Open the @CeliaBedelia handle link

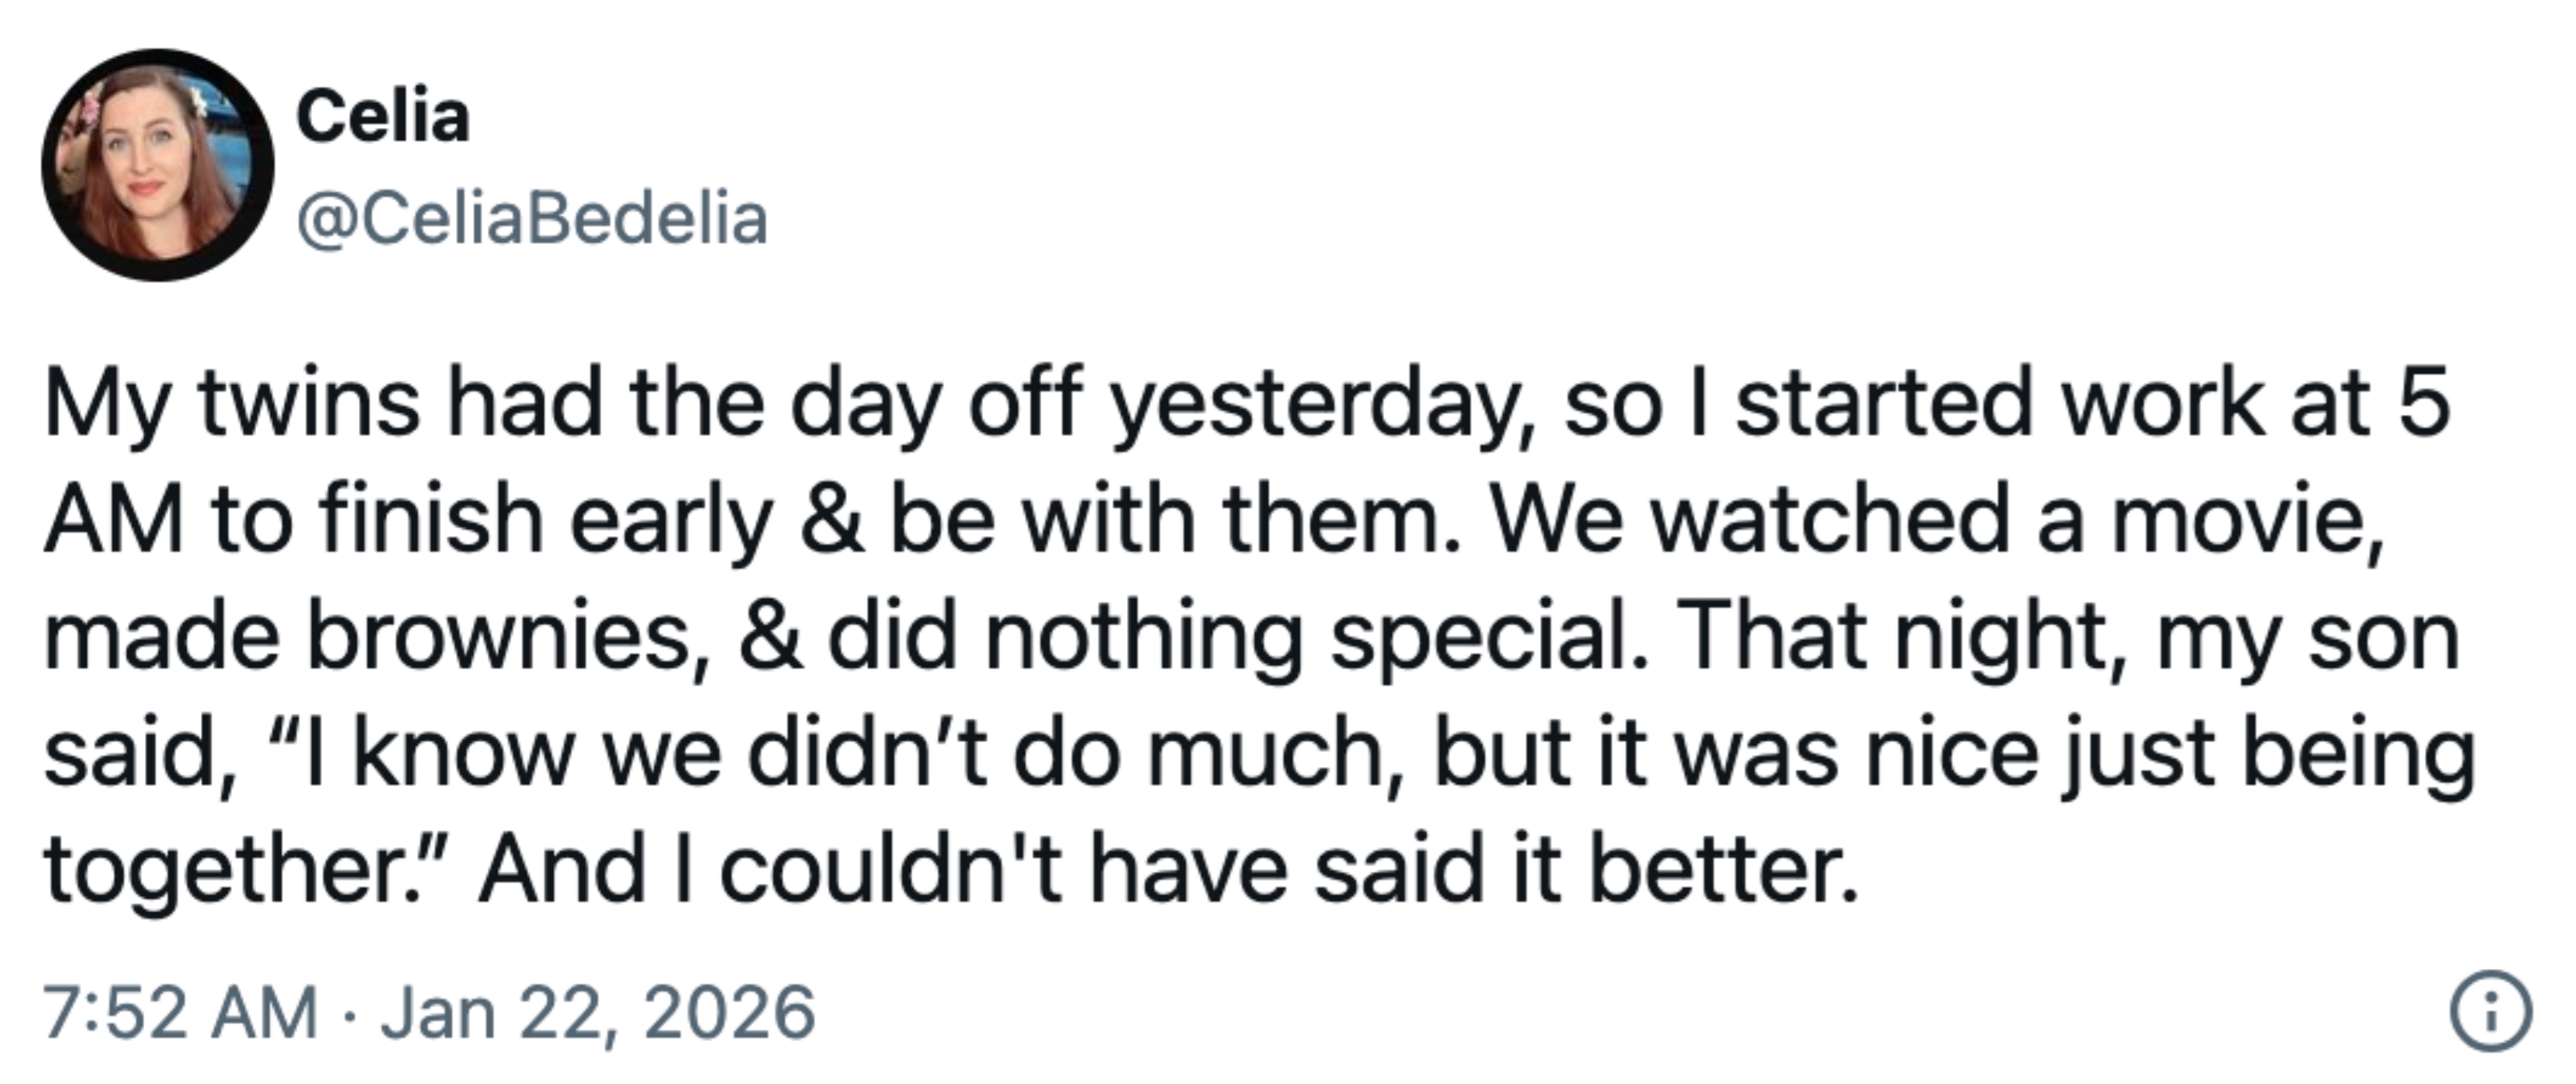532,219
